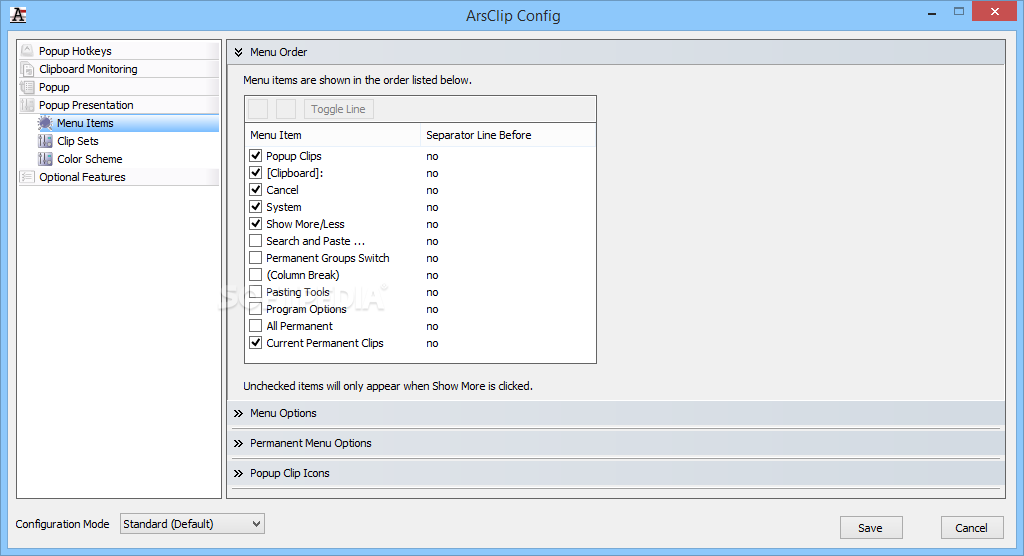Minimize the ArsClip Config window

point(932,12)
